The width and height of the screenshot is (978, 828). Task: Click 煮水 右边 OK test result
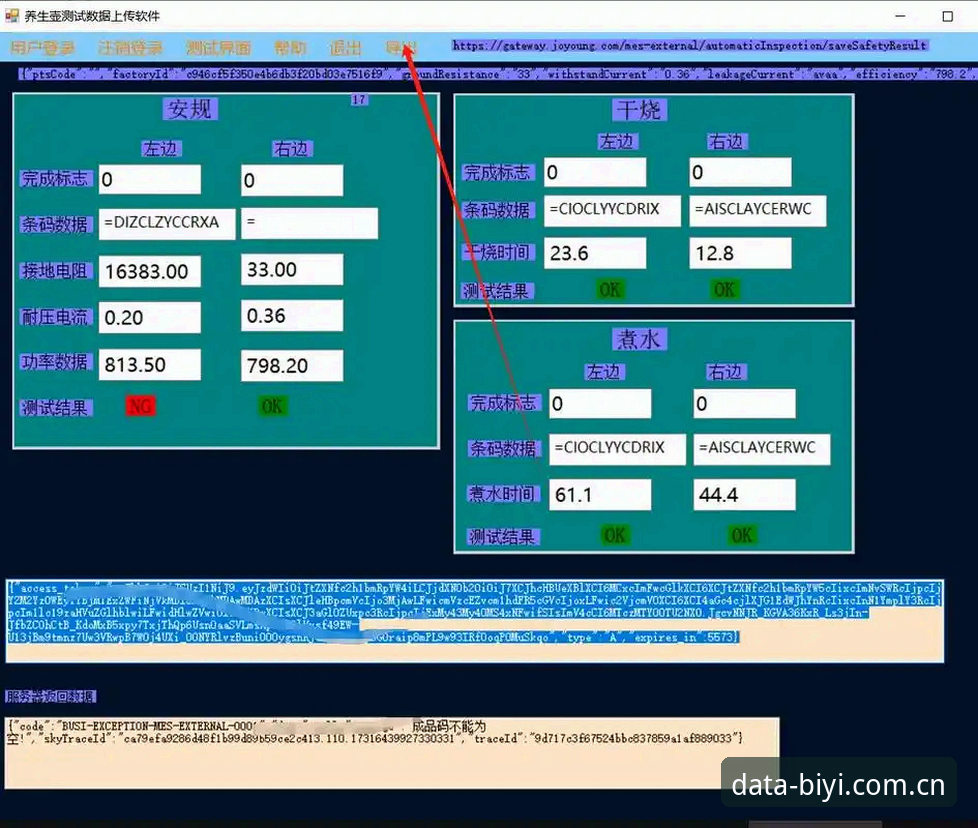(742, 535)
